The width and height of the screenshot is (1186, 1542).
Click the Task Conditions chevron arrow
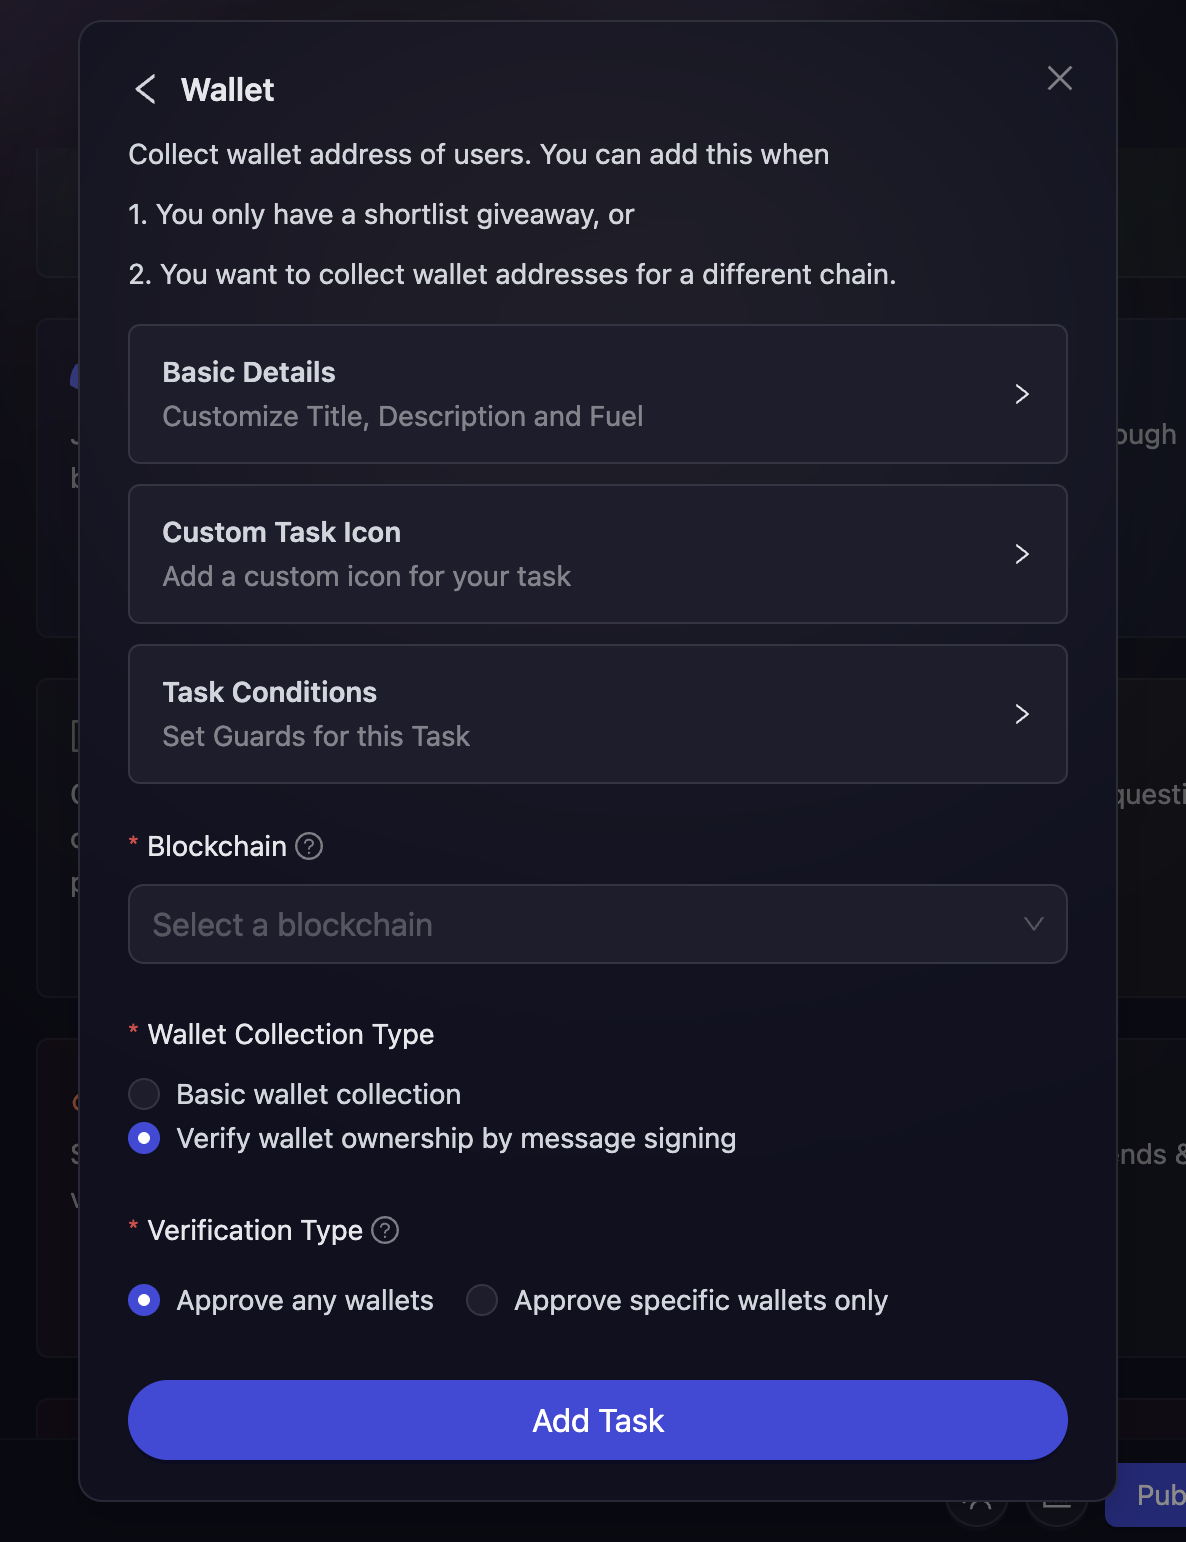(1022, 714)
